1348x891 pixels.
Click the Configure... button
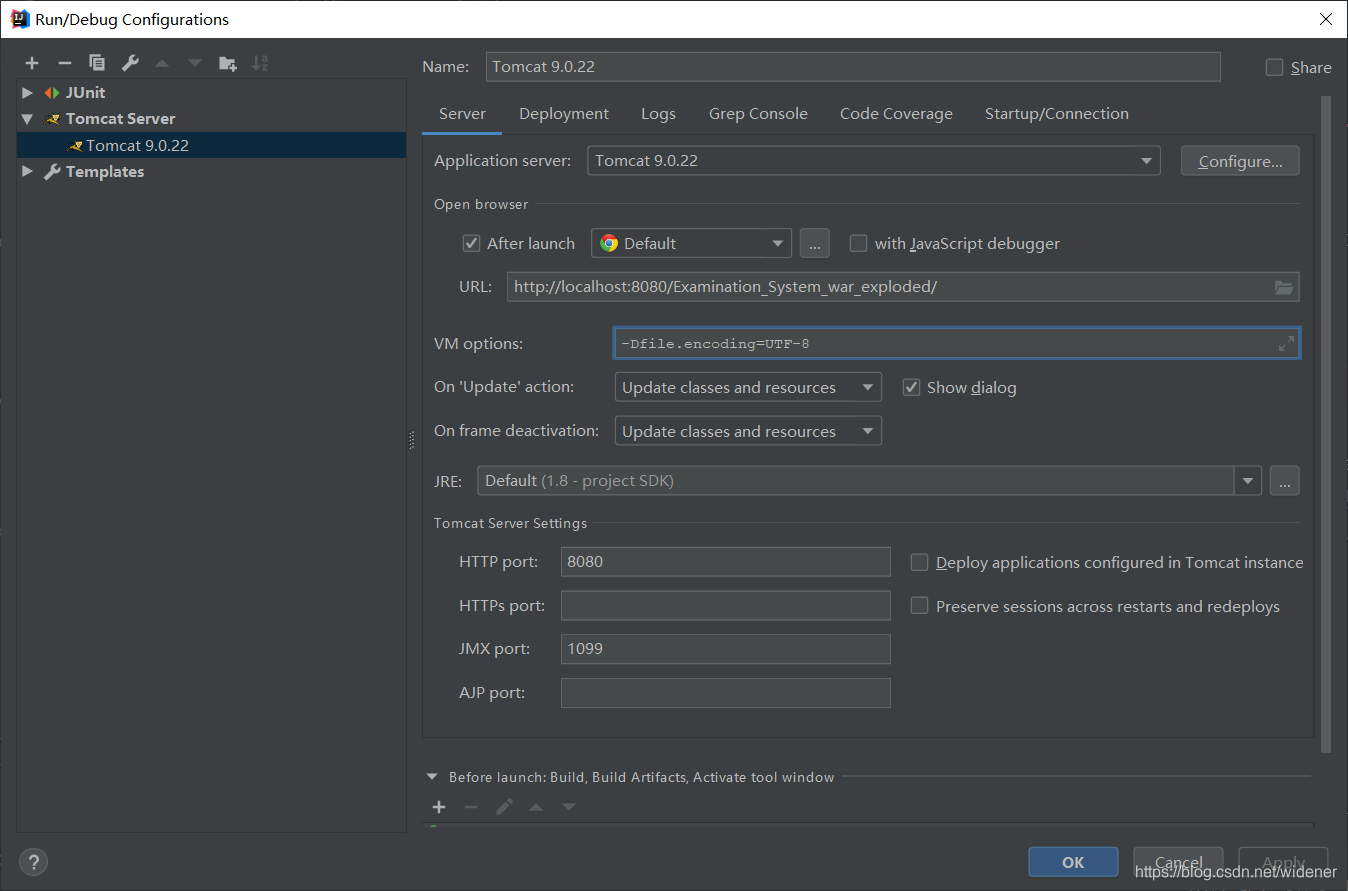[x=1240, y=161]
